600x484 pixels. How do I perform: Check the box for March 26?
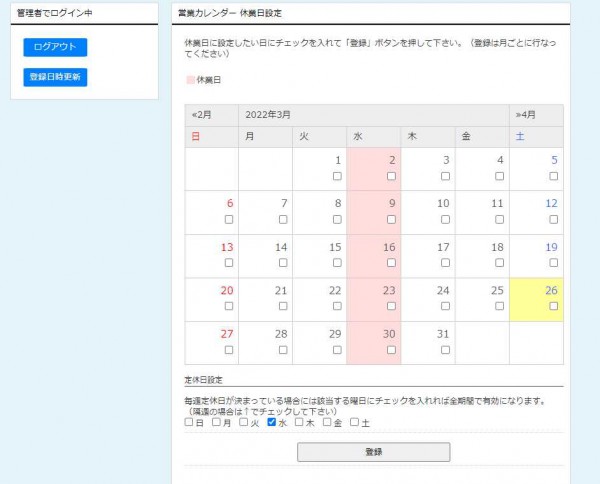point(553,307)
